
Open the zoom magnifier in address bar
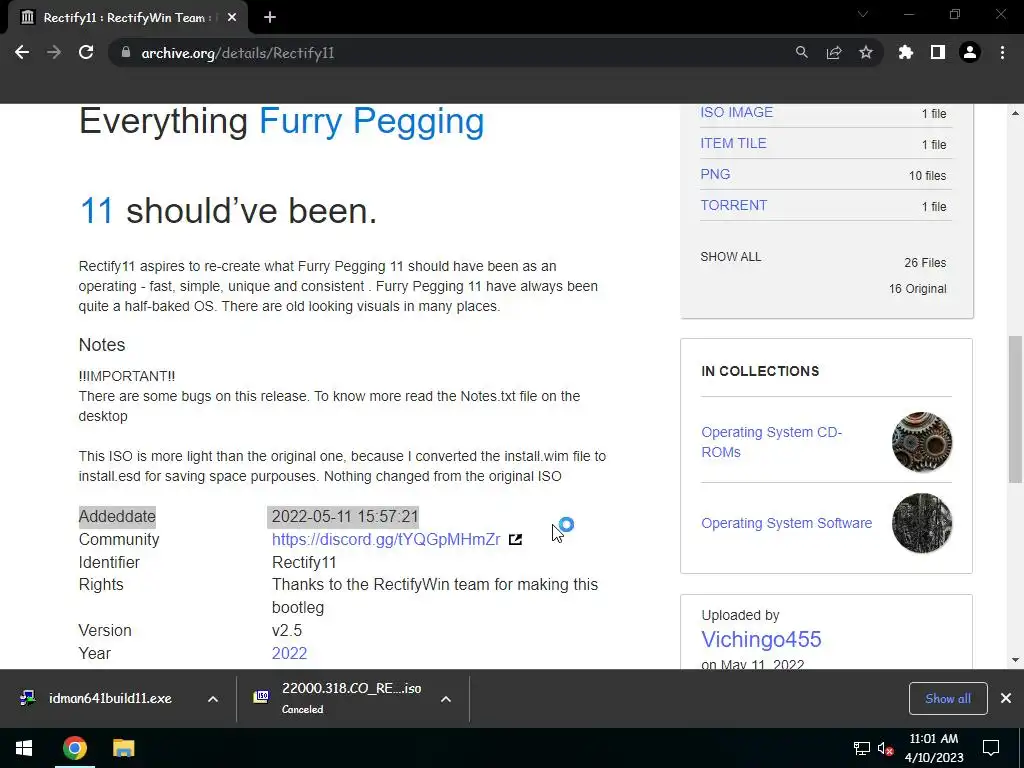(801, 52)
